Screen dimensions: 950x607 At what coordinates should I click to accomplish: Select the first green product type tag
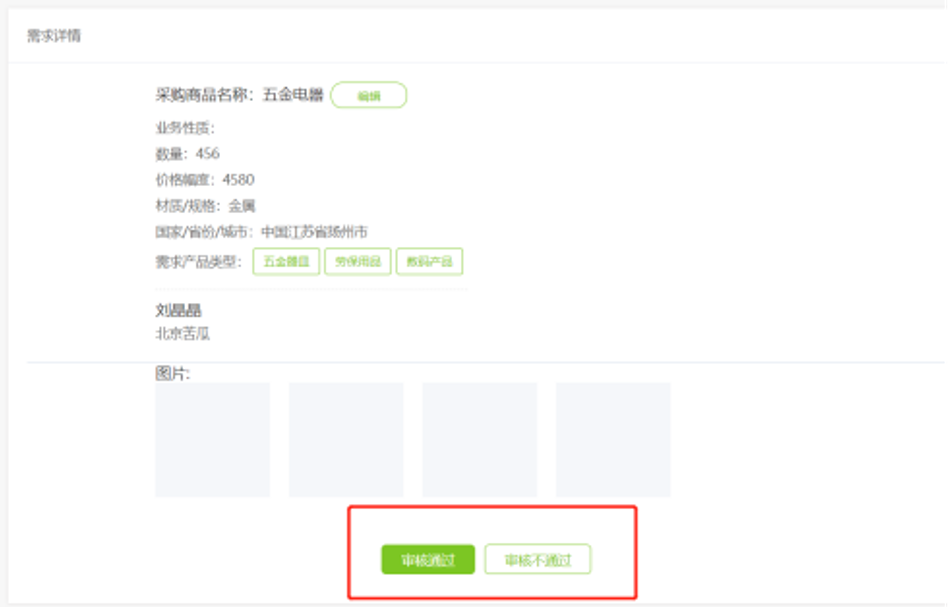[x=286, y=262]
